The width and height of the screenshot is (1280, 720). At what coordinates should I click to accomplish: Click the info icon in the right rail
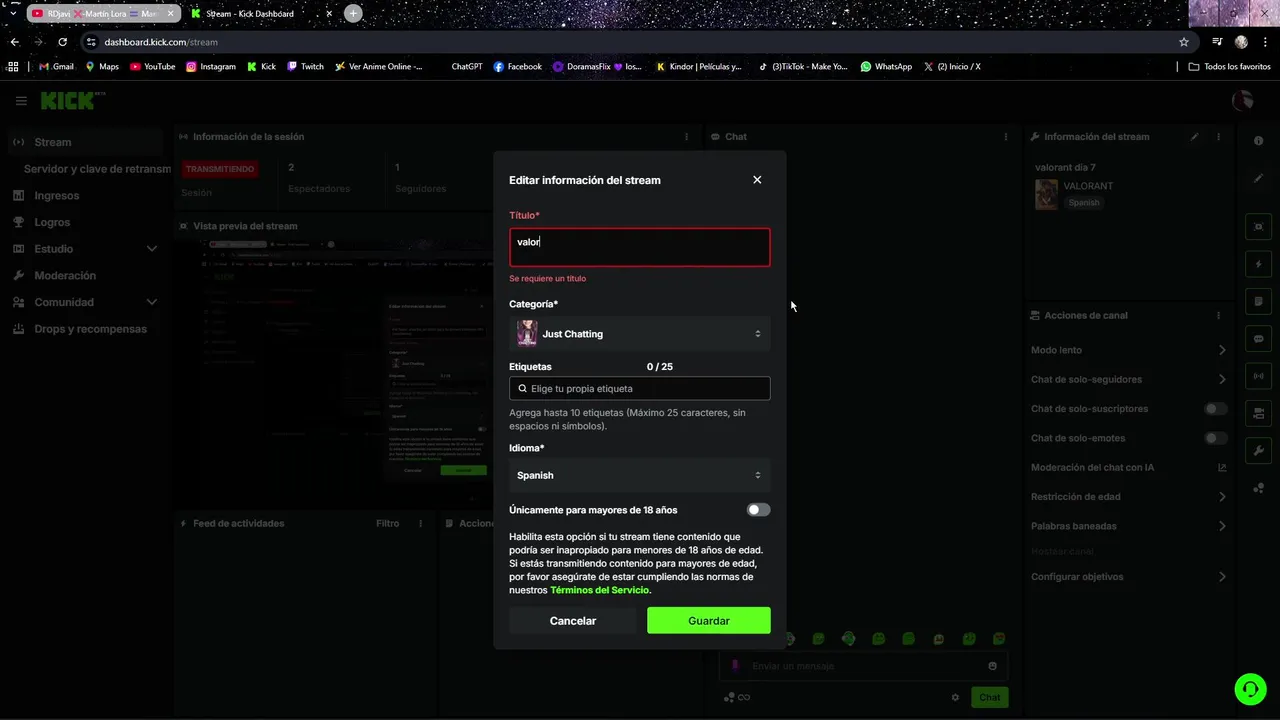point(1258,141)
